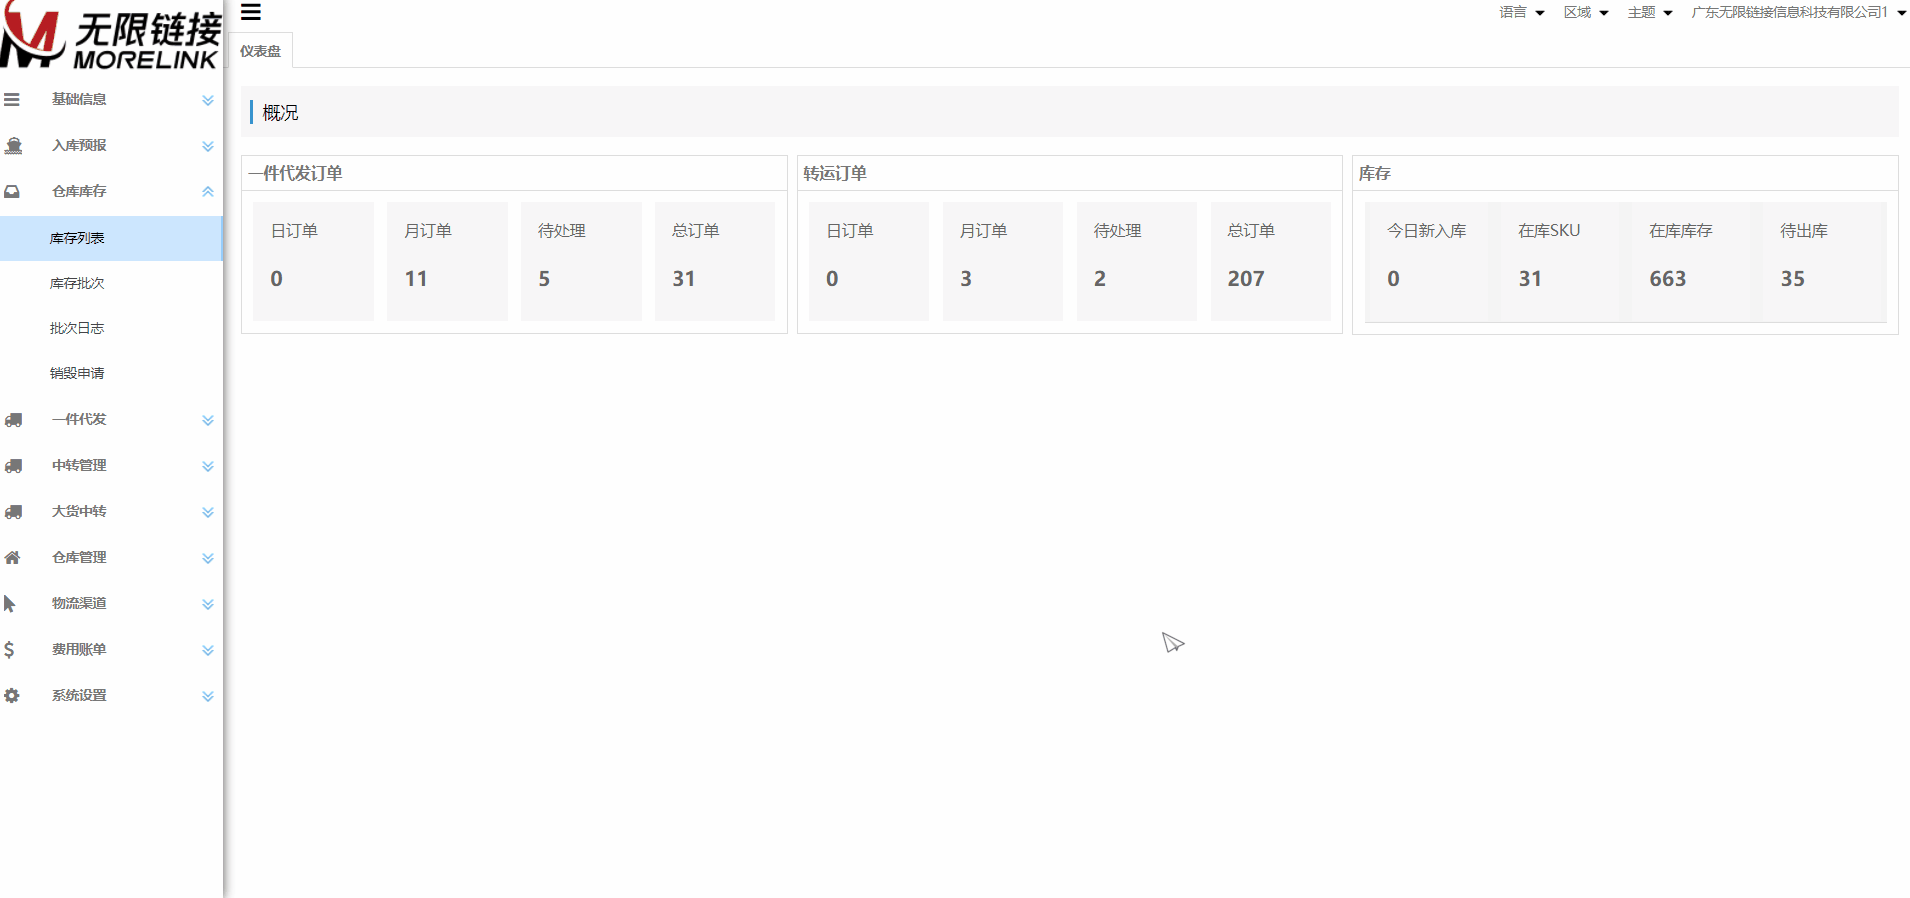
Task: Expand the 中转管理 chevron
Action: point(208,466)
